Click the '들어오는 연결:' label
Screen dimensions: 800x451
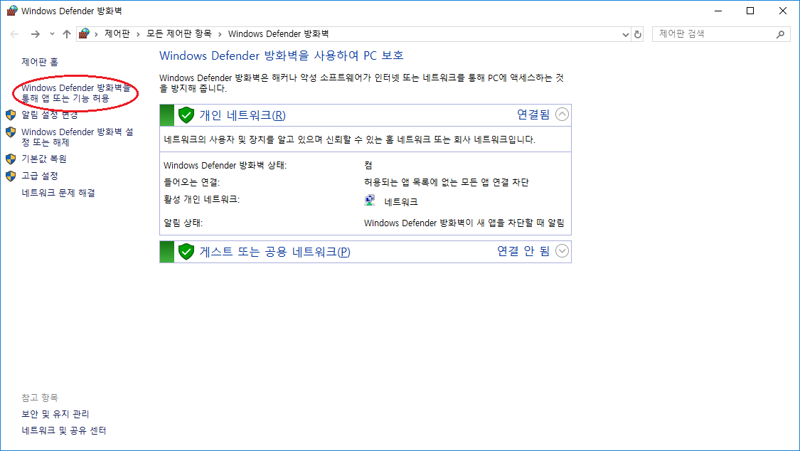[x=191, y=182]
